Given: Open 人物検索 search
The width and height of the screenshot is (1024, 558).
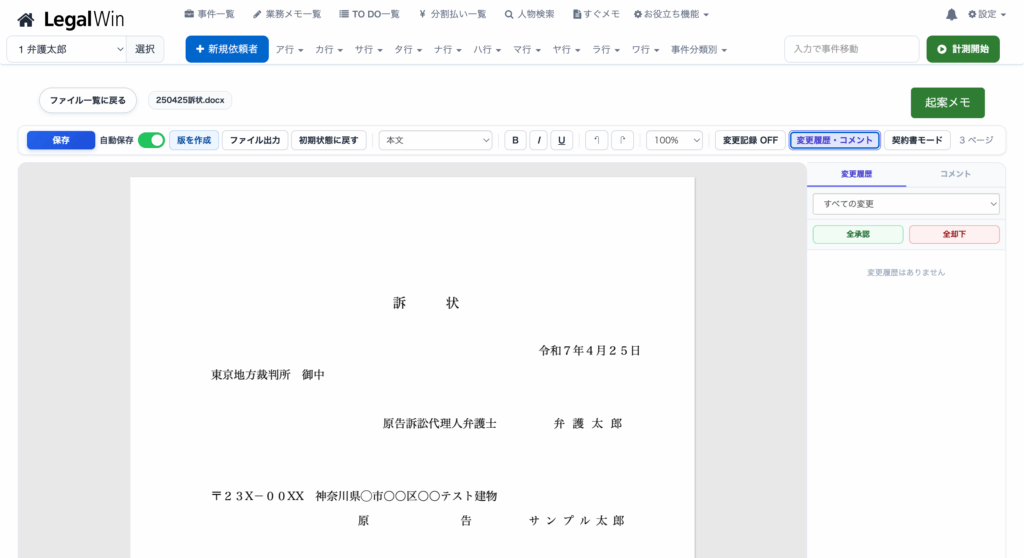Looking at the screenshot, I should (529, 14).
